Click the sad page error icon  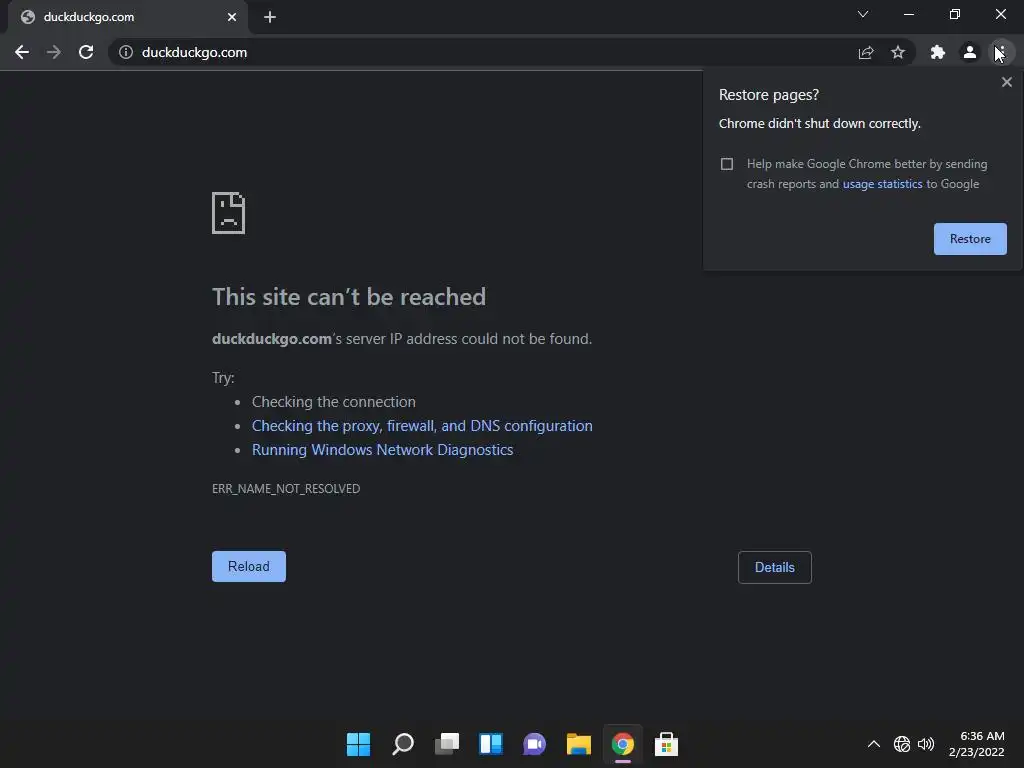click(x=229, y=213)
